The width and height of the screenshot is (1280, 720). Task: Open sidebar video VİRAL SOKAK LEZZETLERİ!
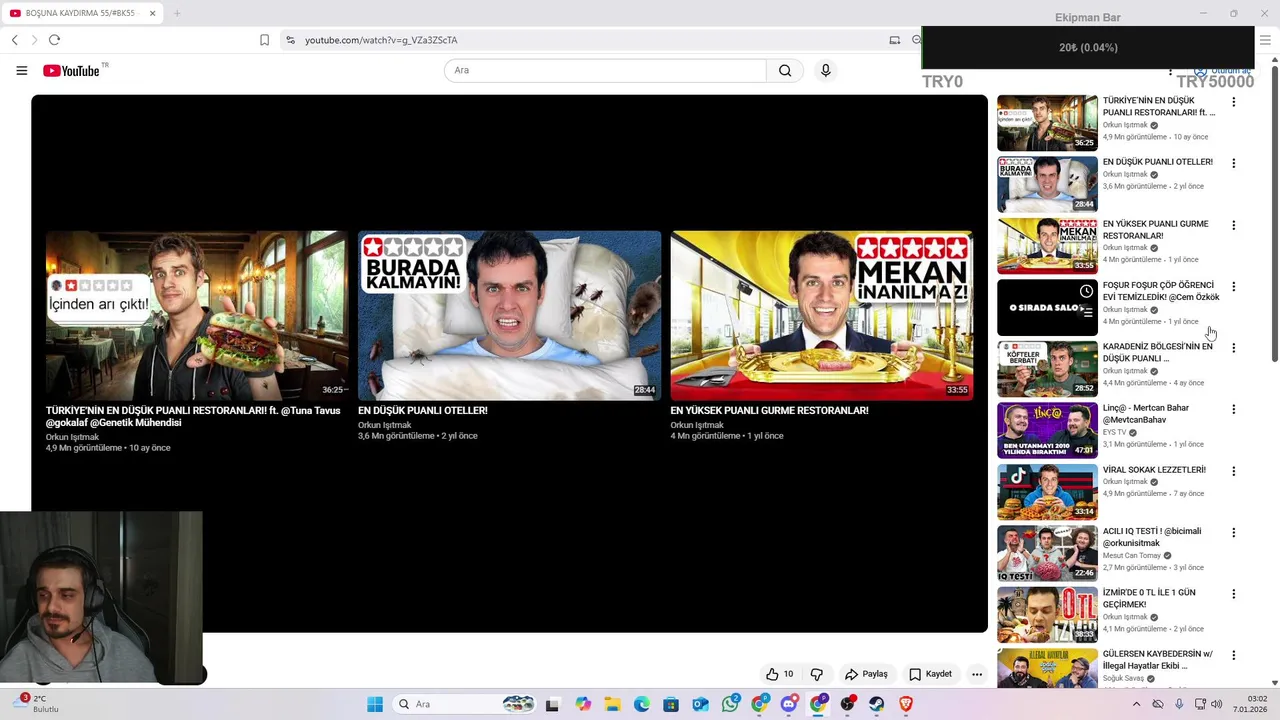[x=1154, y=470]
